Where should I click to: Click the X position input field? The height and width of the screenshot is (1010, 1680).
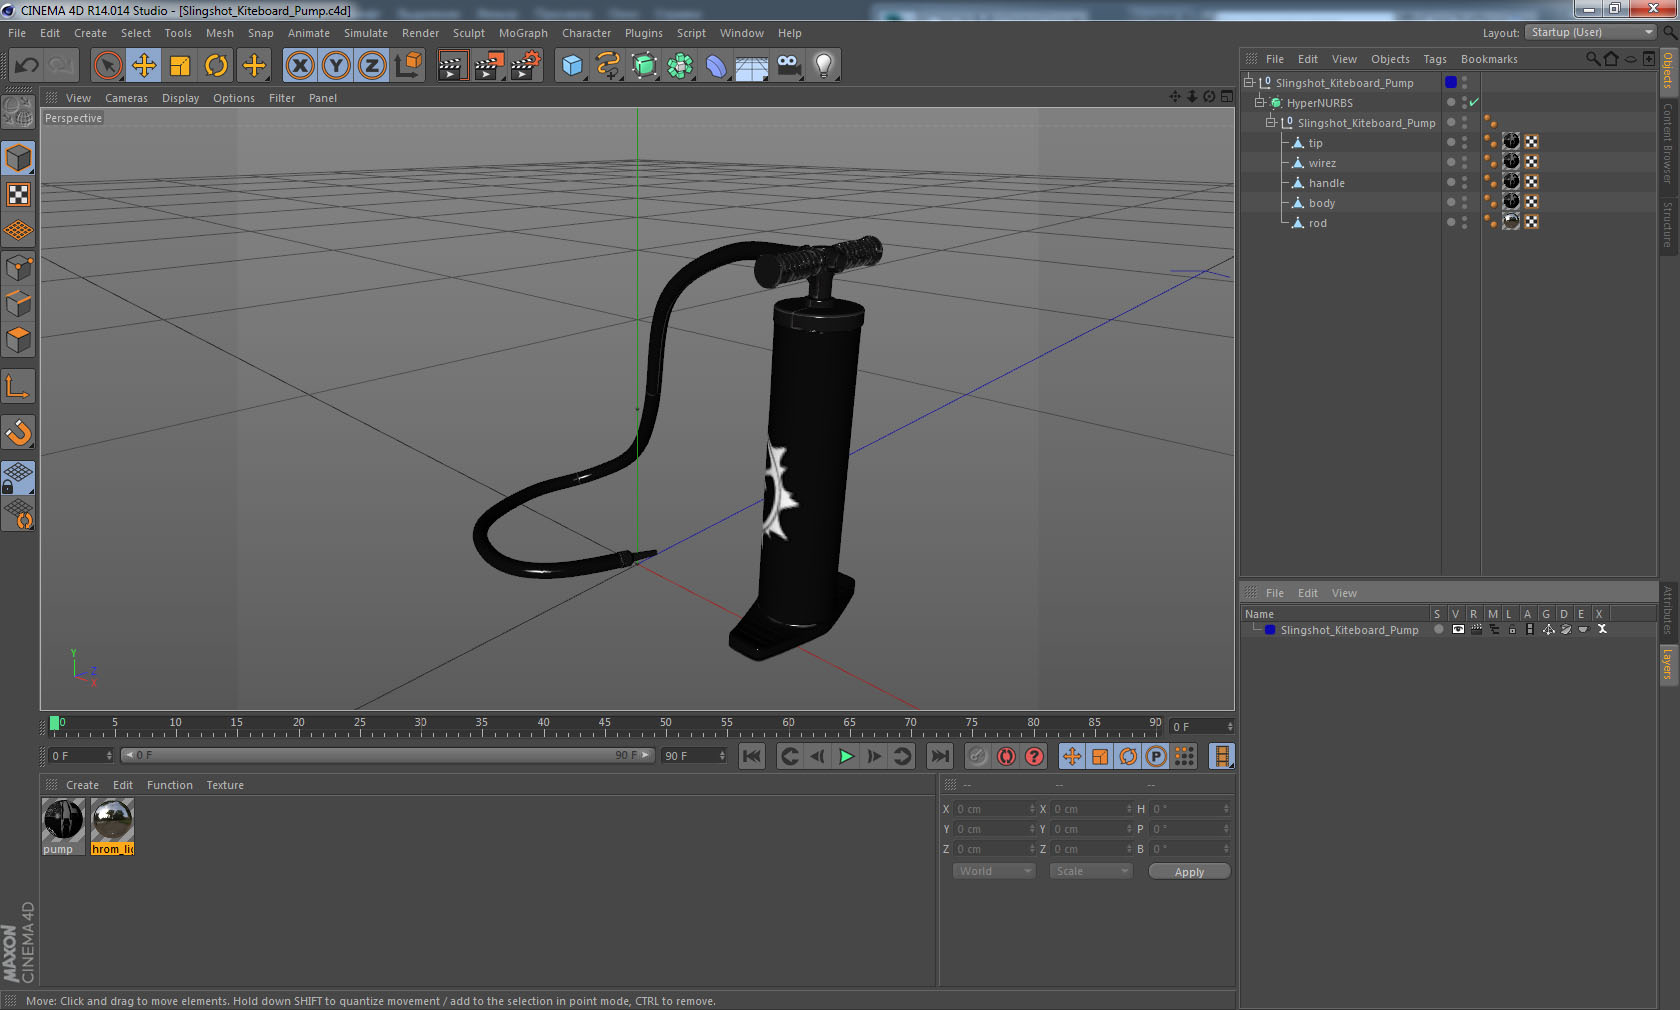tap(995, 809)
